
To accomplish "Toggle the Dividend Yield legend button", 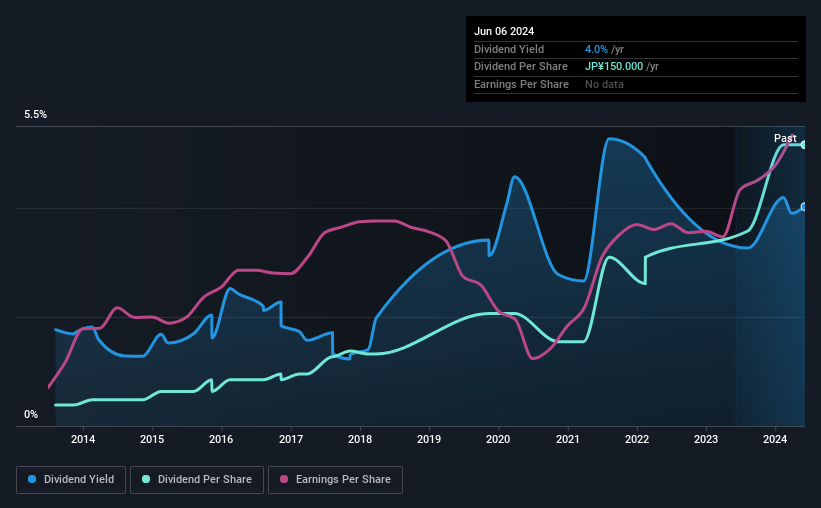I will [x=71, y=480].
